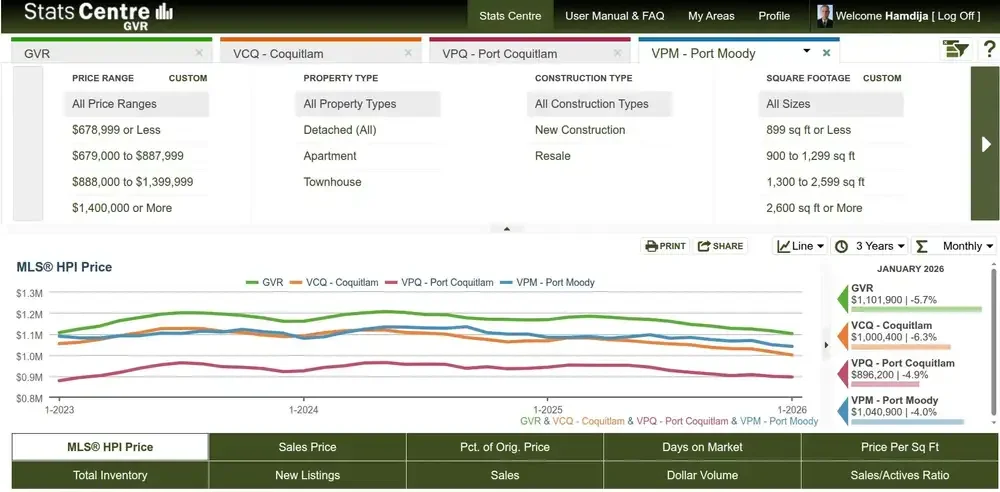Open the Line chart type dropdown
This screenshot has width=1000, height=492.
point(800,246)
